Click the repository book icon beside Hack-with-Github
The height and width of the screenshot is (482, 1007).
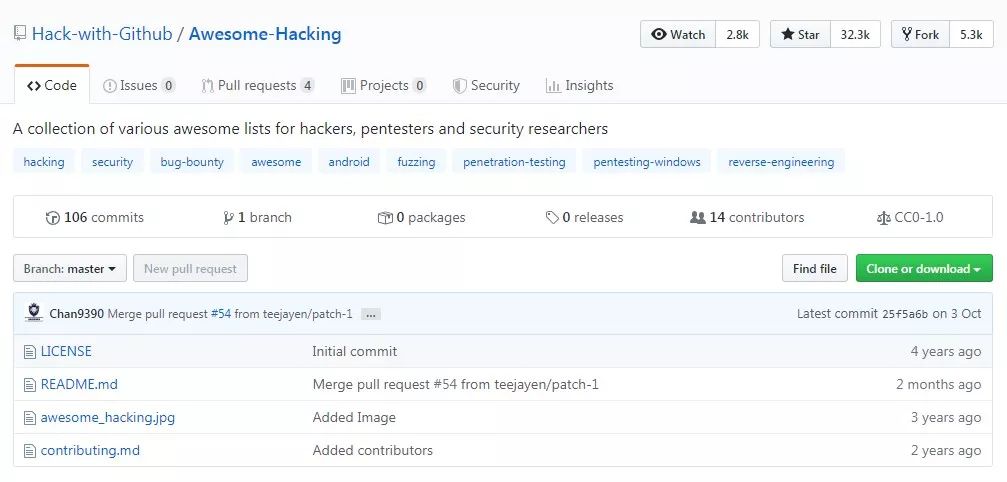coord(20,34)
